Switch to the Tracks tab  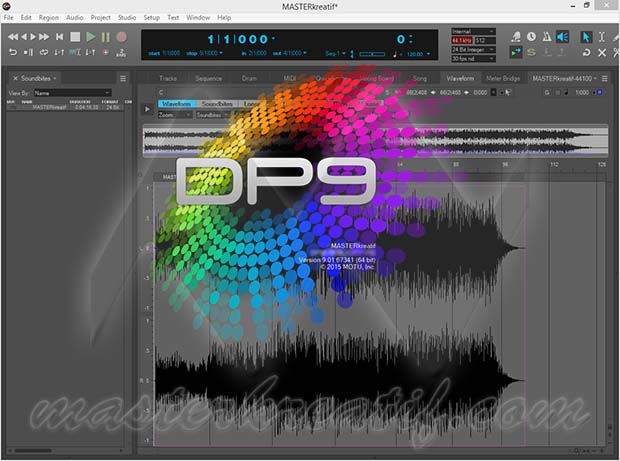point(168,78)
